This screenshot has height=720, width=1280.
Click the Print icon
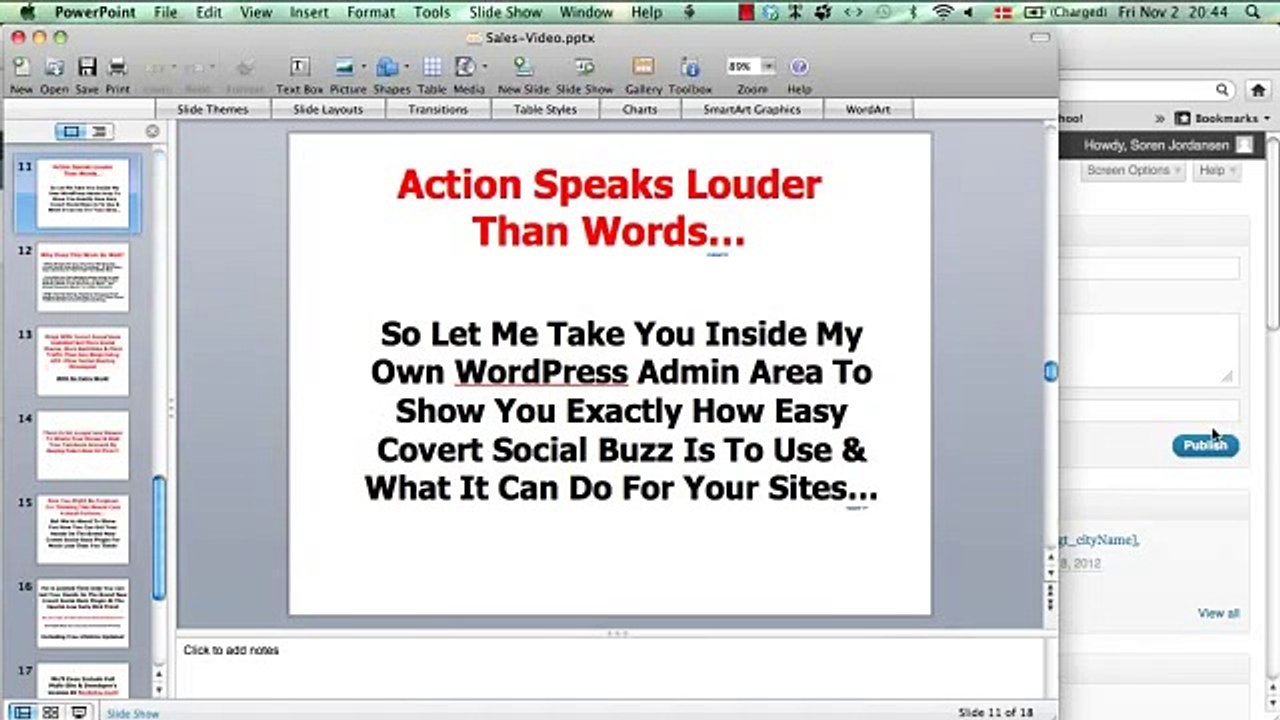coord(118,68)
